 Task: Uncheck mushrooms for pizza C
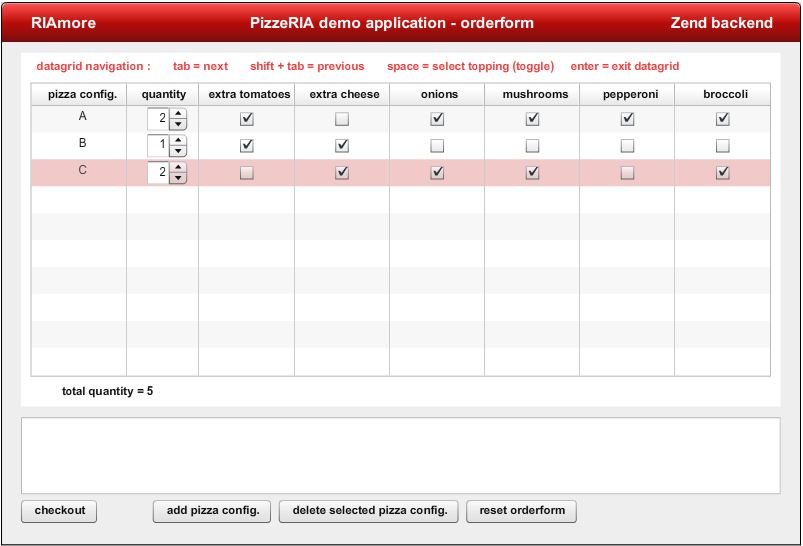(533, 173)
